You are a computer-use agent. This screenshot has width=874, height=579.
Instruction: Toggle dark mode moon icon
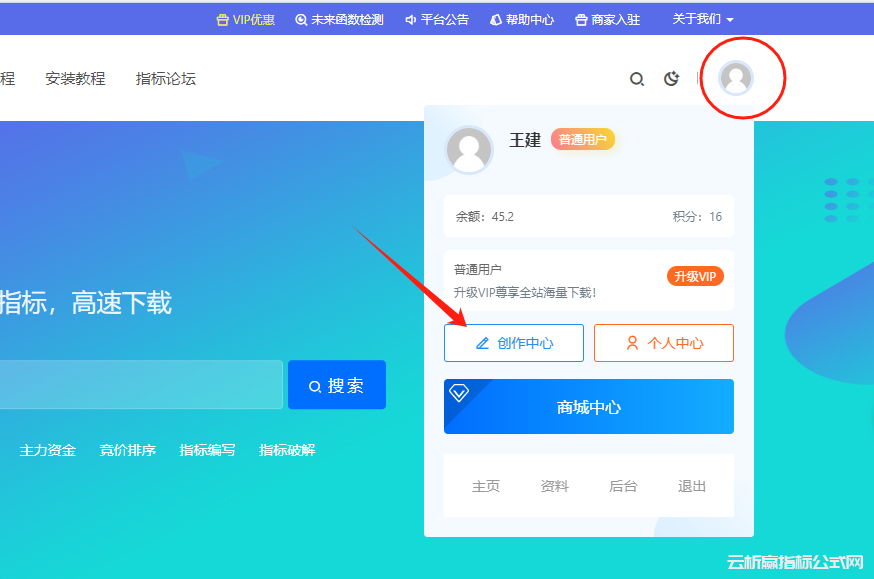click(x=671, y=79)
